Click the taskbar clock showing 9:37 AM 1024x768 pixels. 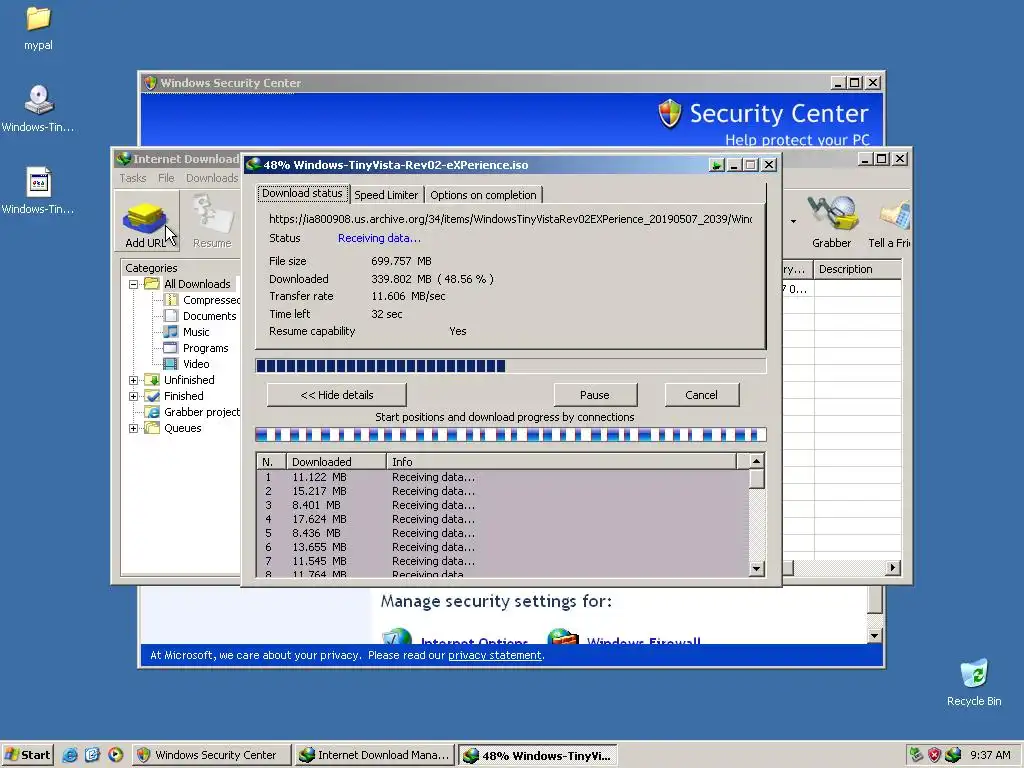click(x=990, y=755)
